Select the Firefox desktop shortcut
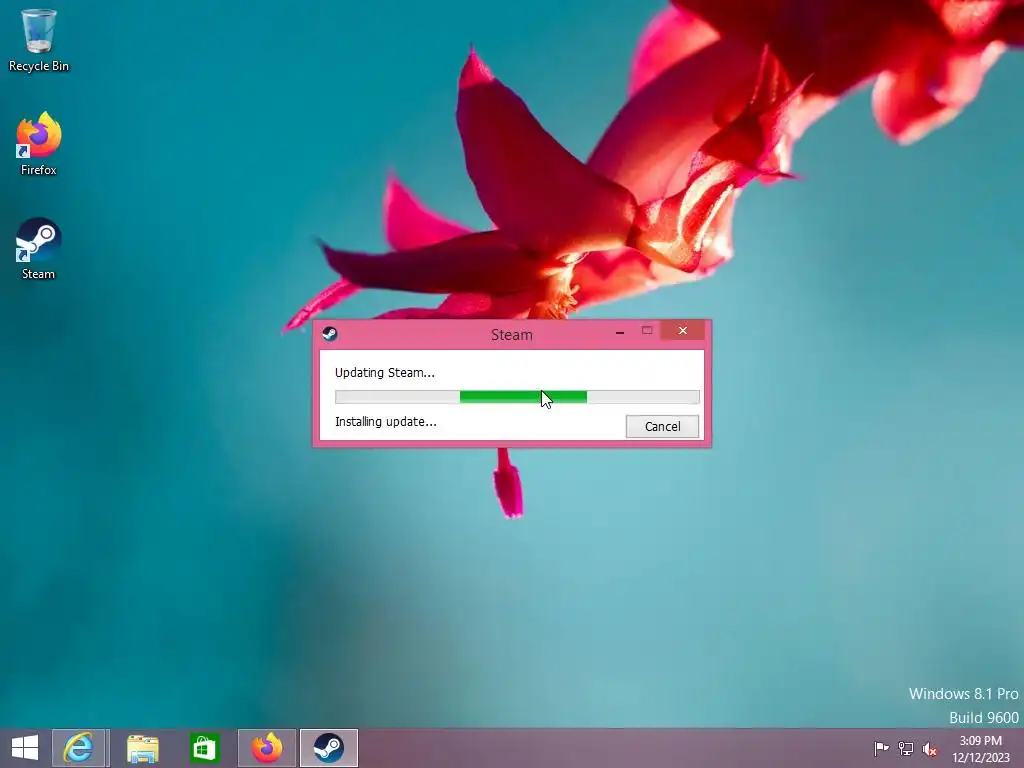This screenshot has width=1024, height=768. click(x=39, y=144)
